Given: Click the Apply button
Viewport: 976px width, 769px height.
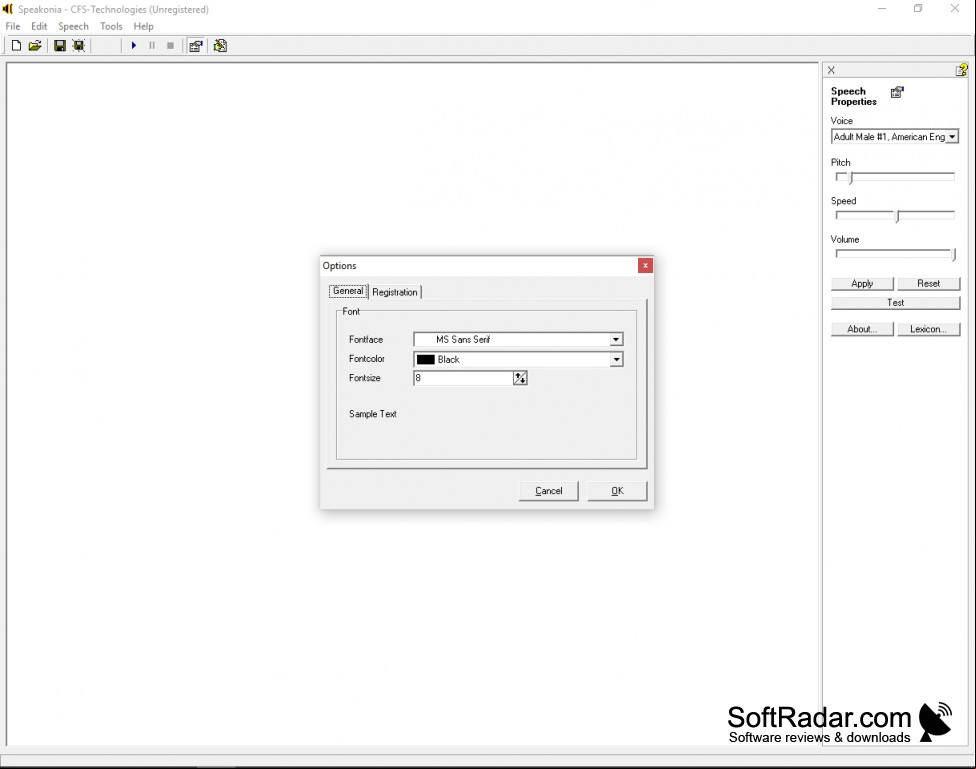Looking at the screenshot, I should 862,284.
